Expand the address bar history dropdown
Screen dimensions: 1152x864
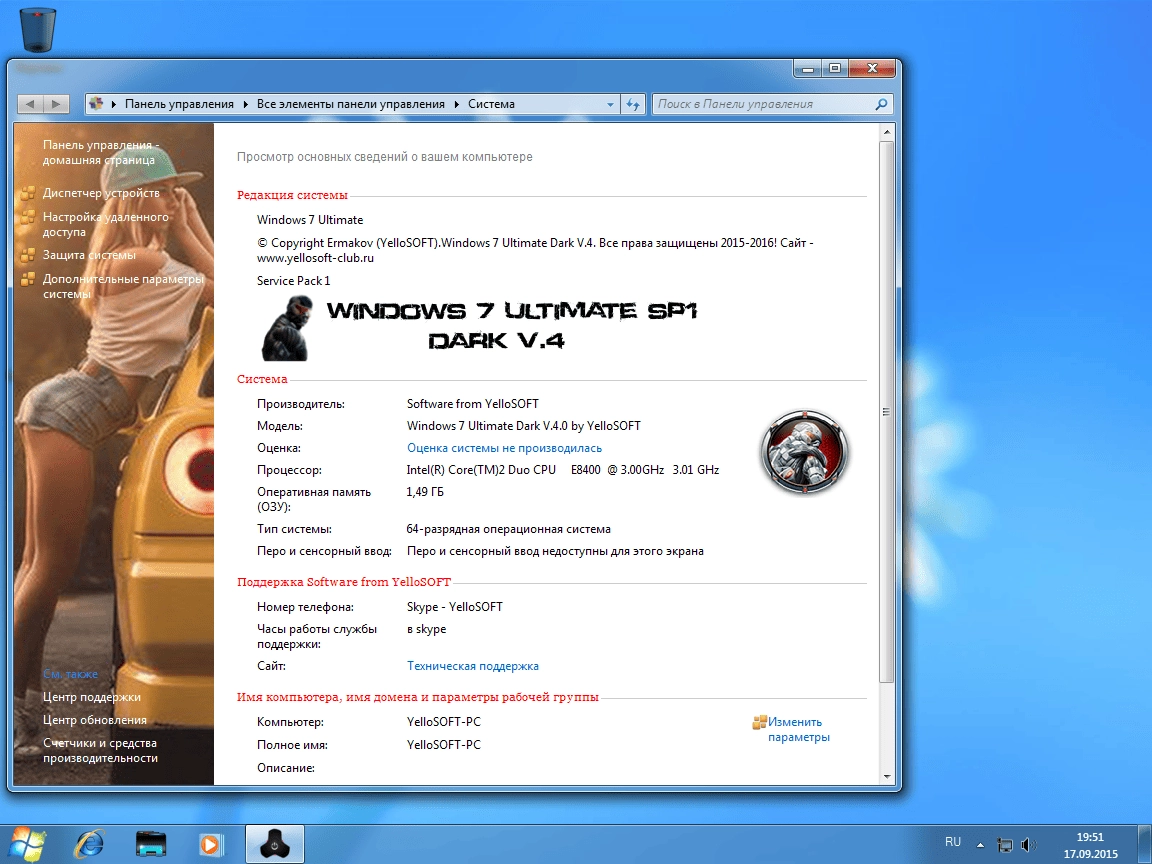tap(610, 104)
